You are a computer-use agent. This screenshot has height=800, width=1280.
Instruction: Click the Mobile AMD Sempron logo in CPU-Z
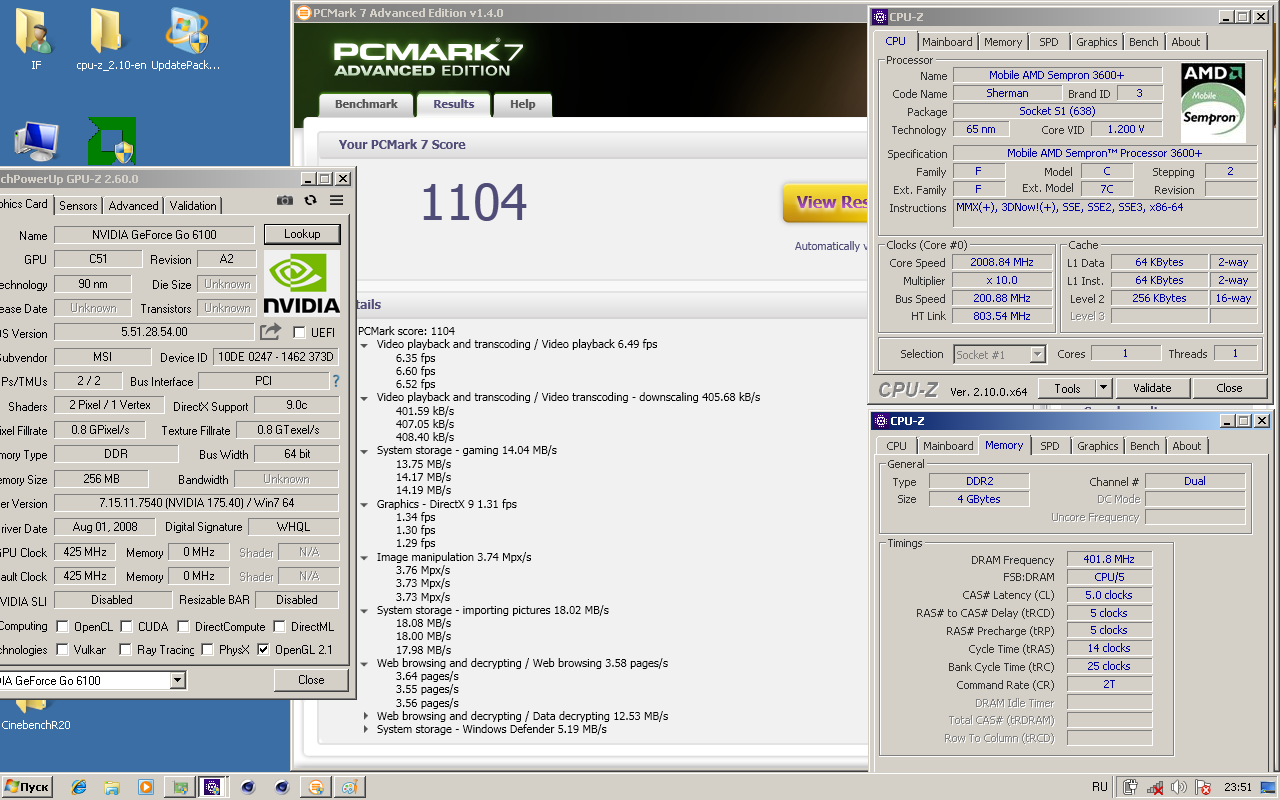1213,101
